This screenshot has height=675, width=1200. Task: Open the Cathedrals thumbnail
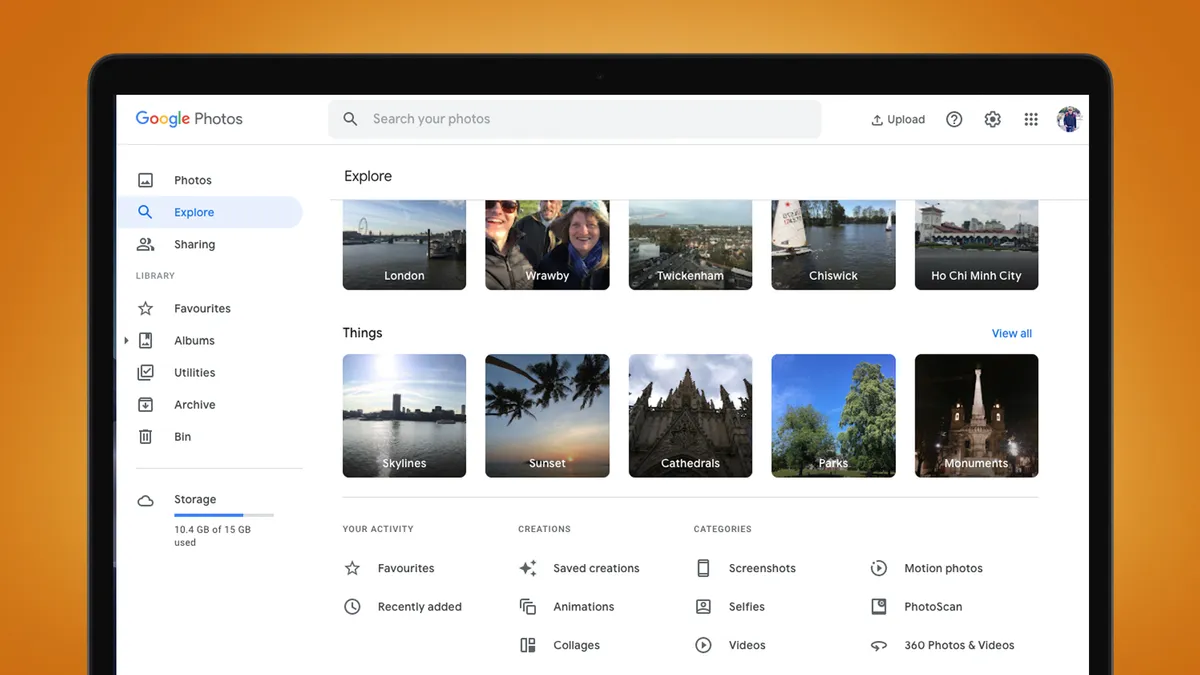pos(690,415)
